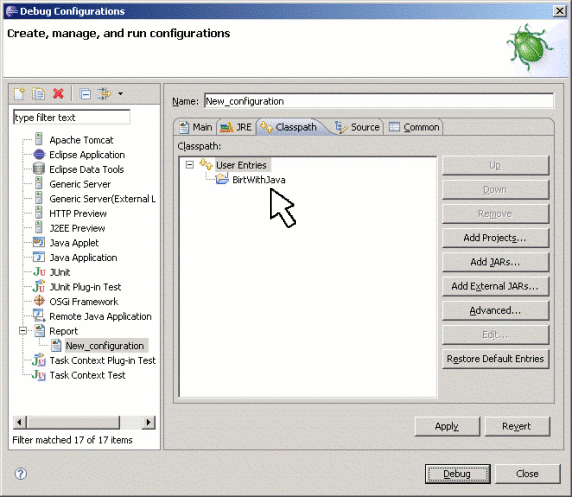Click the JUnit Plug-in Test icon

click(x=39, y=286)
